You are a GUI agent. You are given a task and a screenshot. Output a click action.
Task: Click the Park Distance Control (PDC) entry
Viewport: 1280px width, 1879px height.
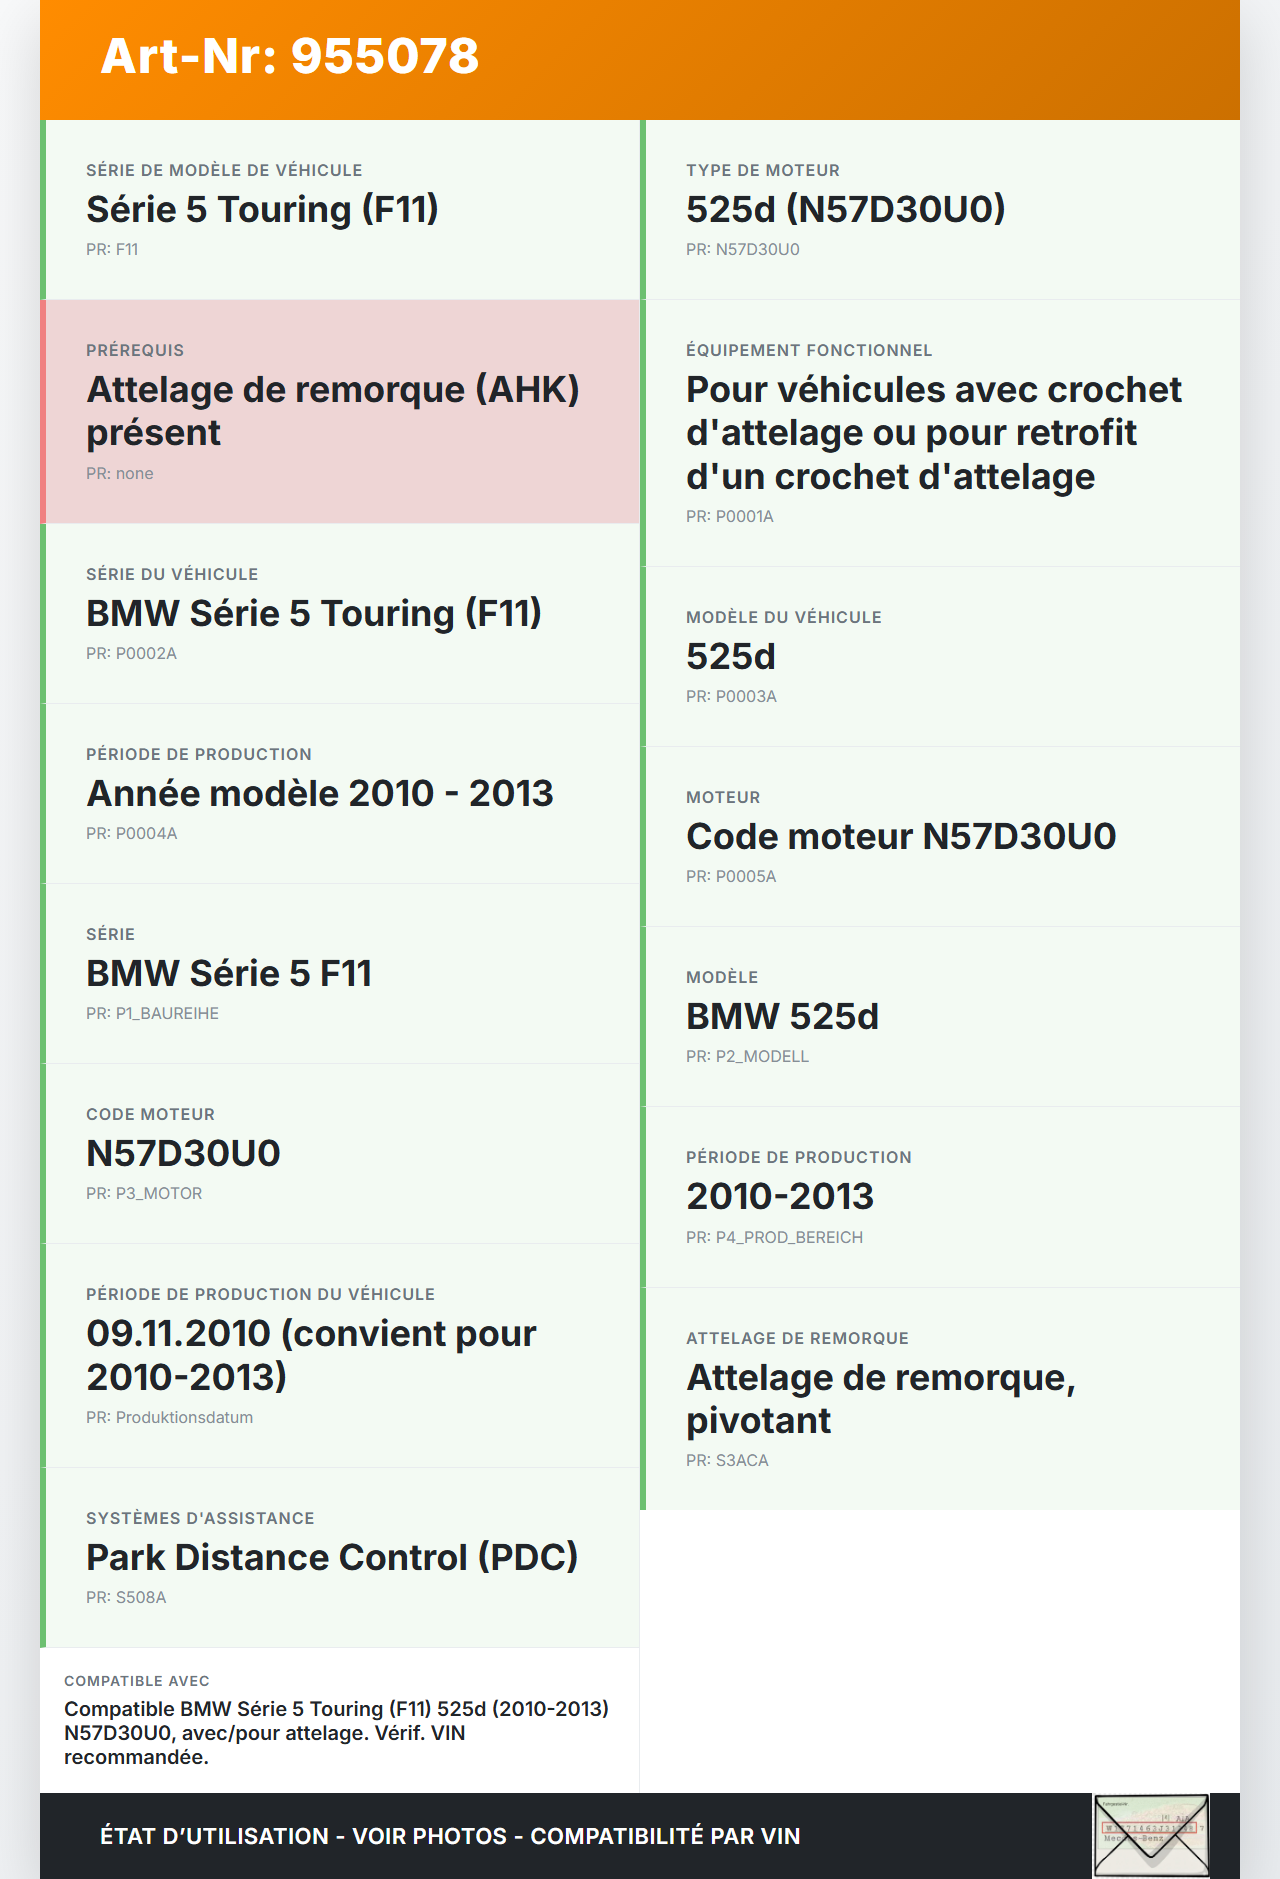340,1557
